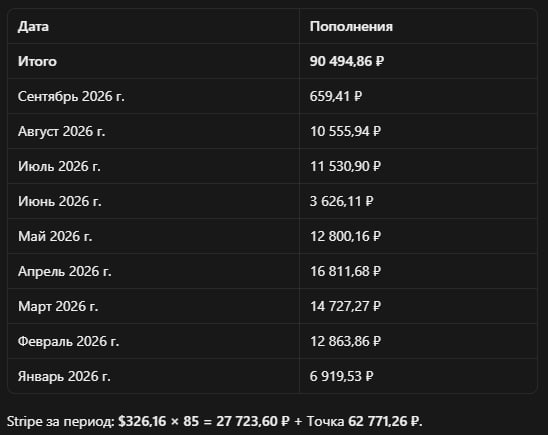Viewport: 548px width, 435px height.
Task: Click the 659,41 ₽ amount
Action: [x=336, y=96]
